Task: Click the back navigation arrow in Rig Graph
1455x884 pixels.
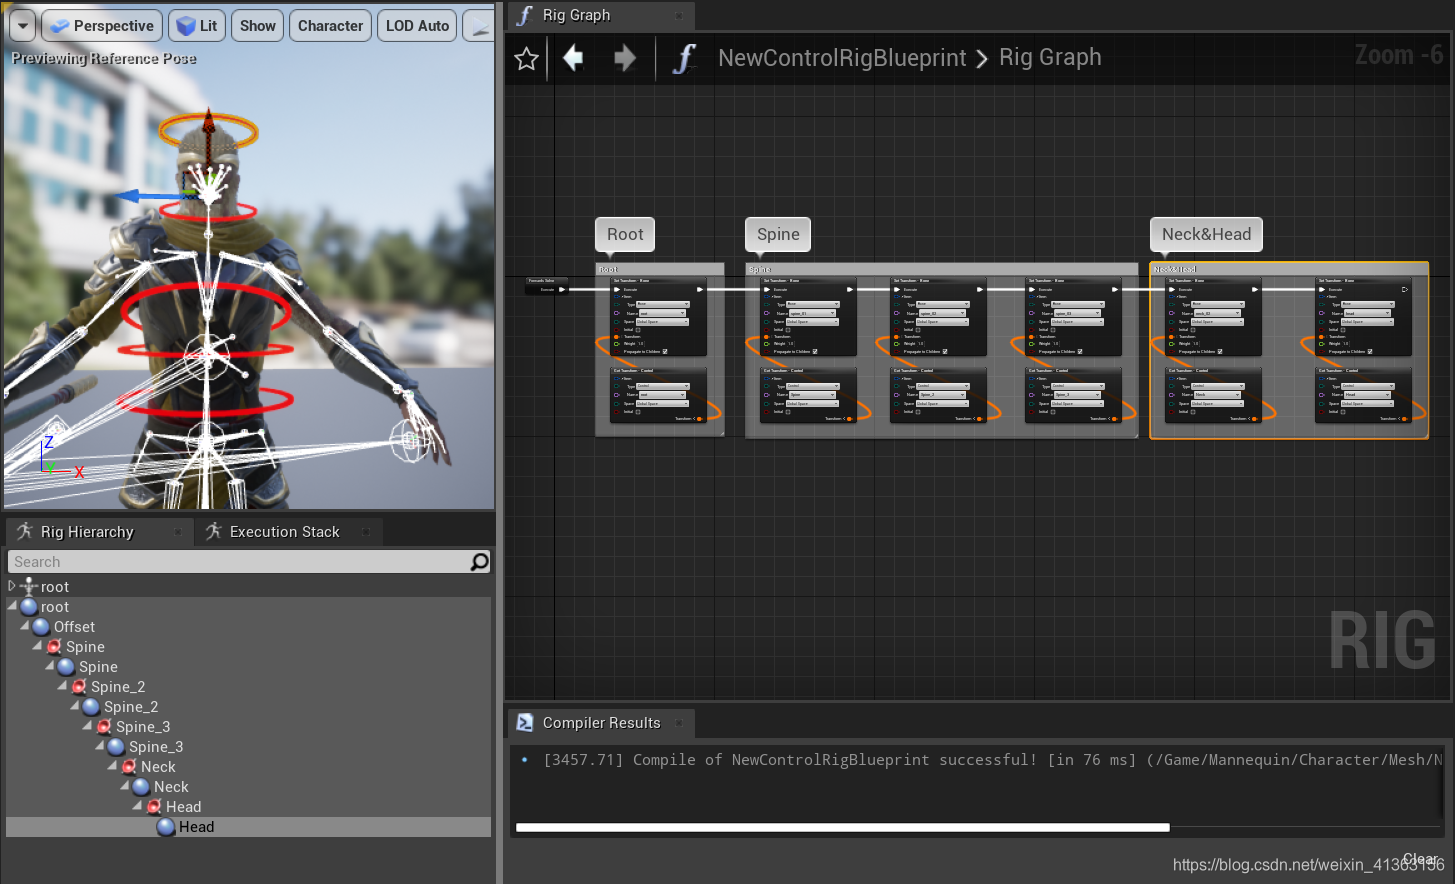Action: pos(572,58)
